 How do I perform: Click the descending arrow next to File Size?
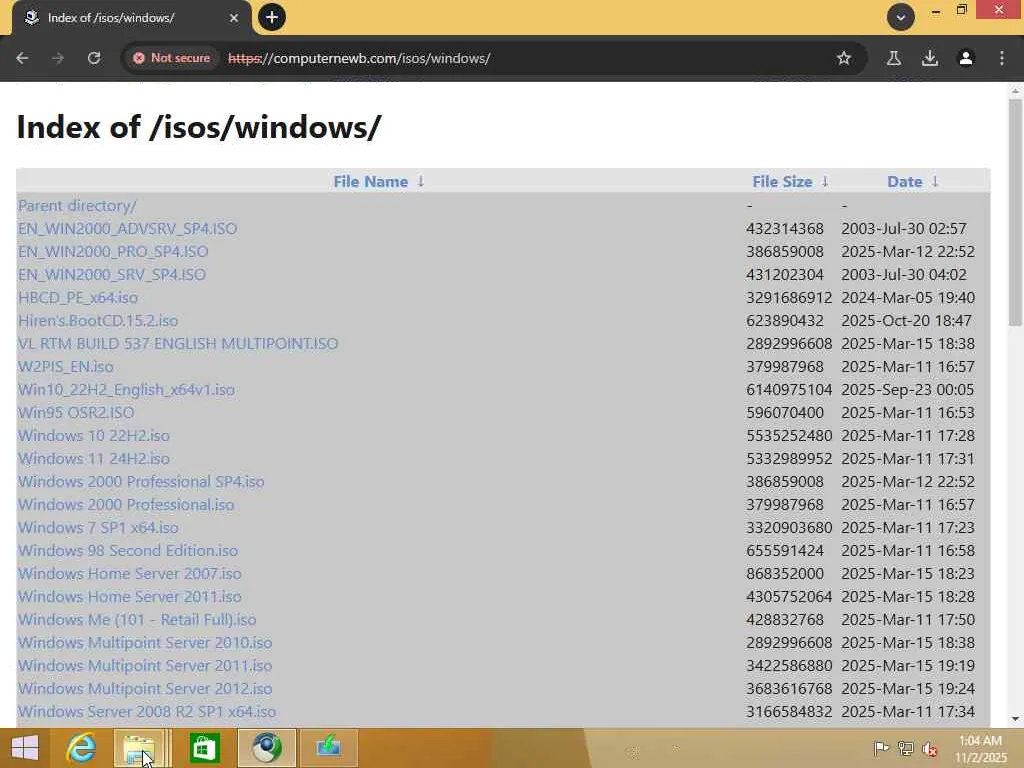tap(825, 182)
